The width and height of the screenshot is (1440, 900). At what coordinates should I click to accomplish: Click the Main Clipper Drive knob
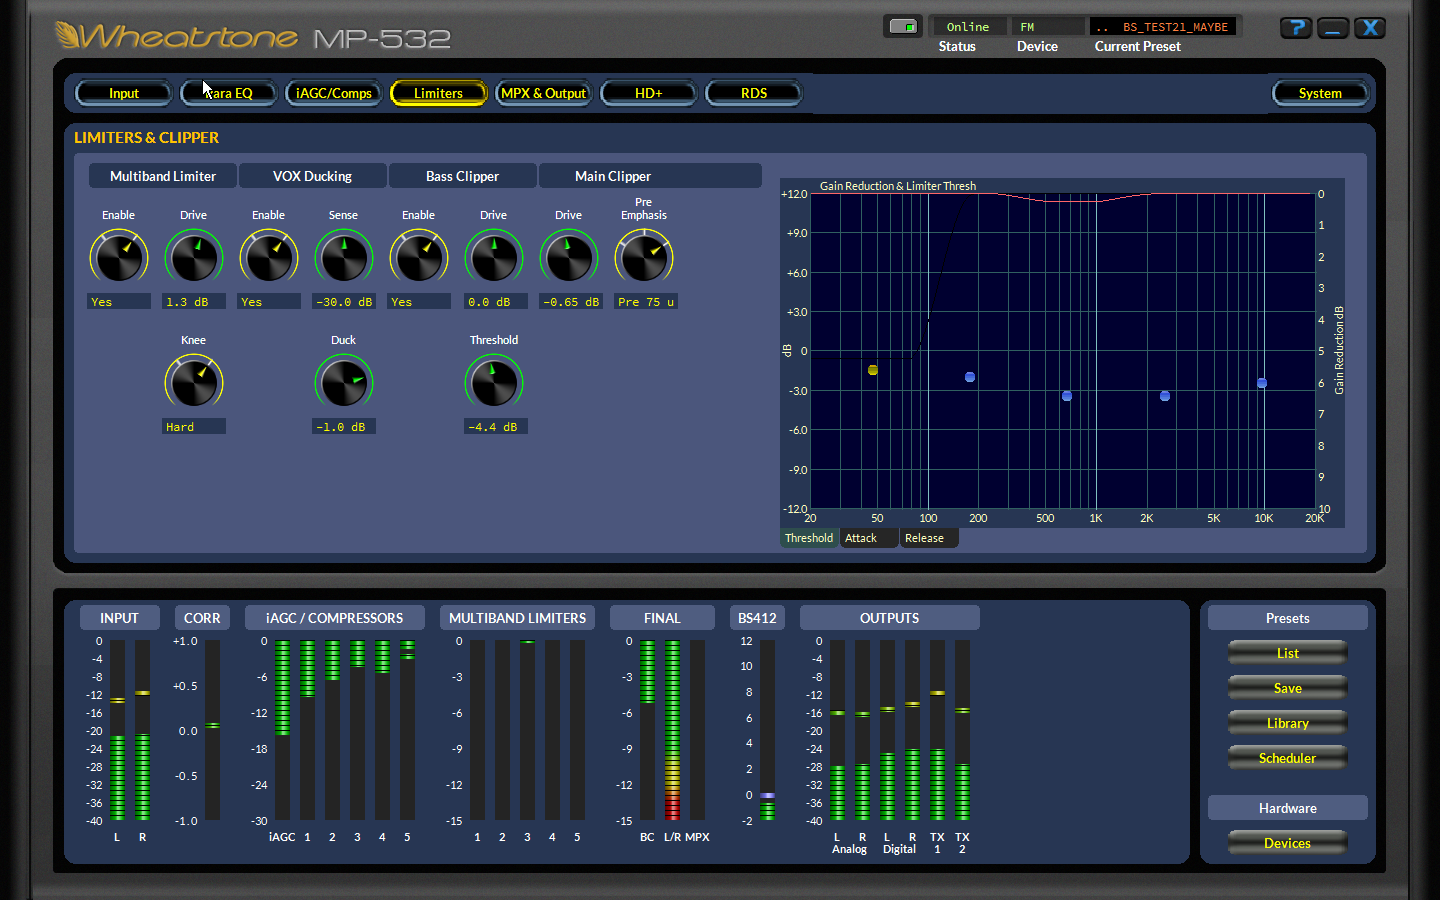pyautogui.click(x=569, y=257)
